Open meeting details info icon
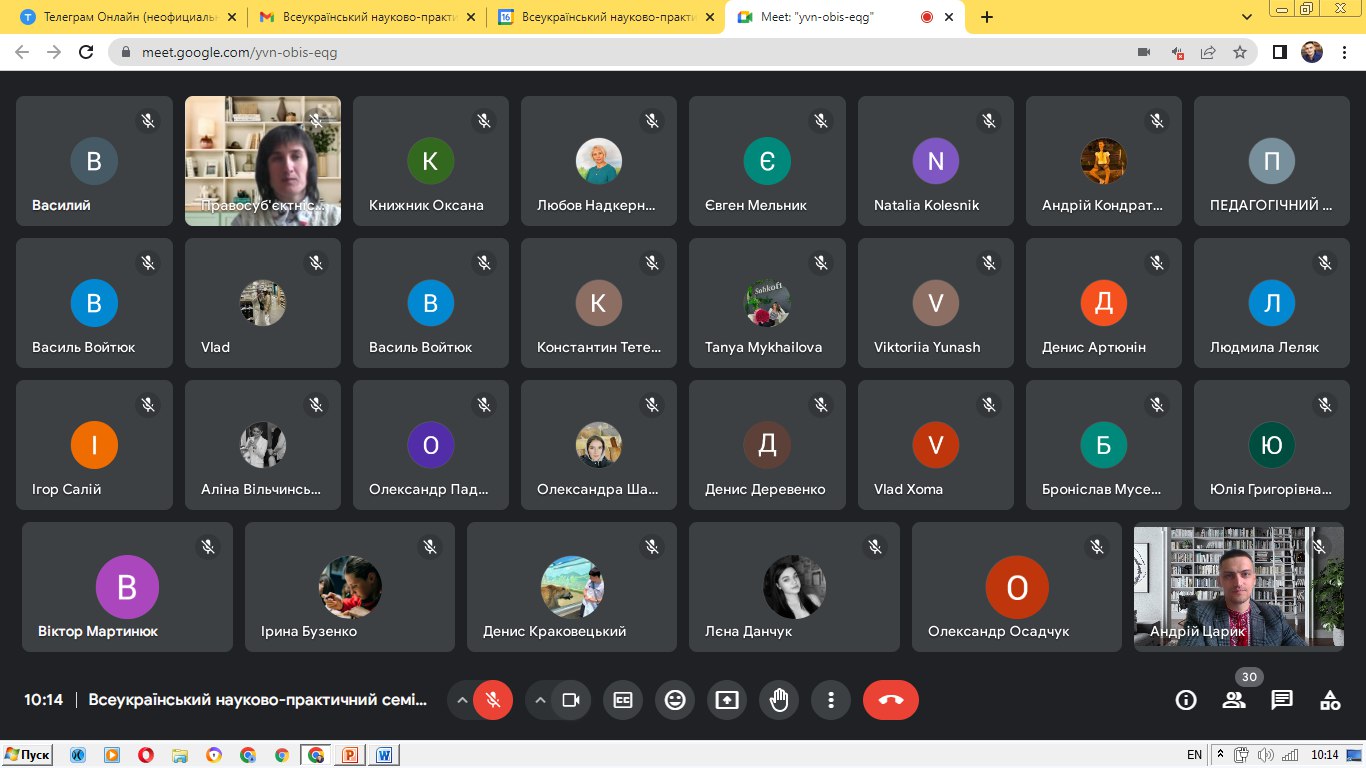 point(1186,700)
